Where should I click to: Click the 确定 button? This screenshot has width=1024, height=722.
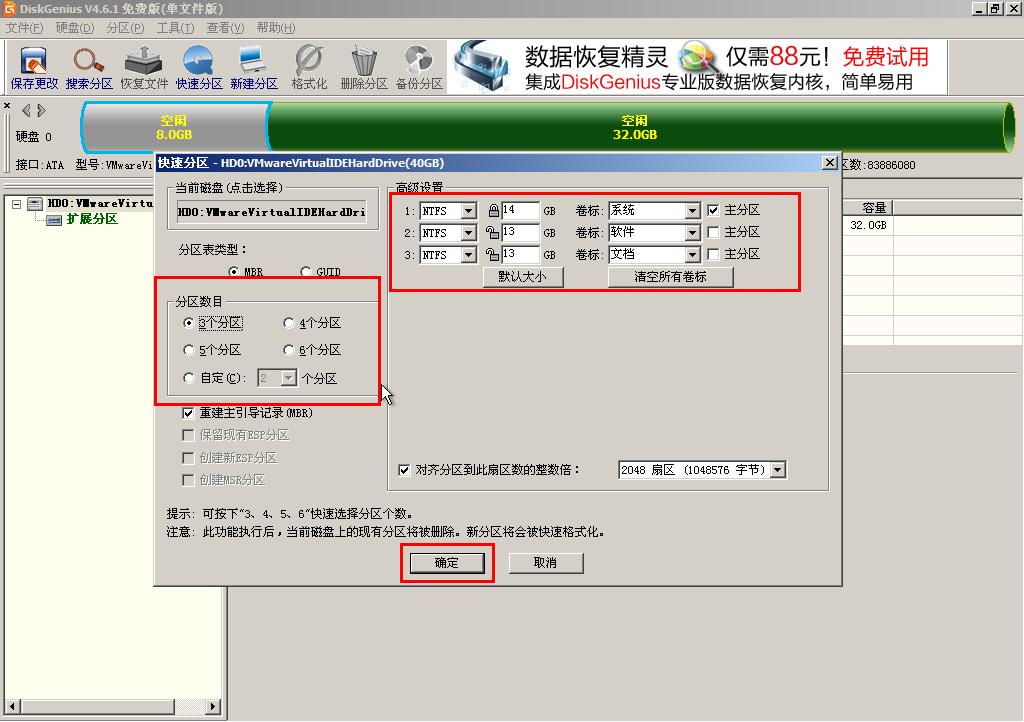pyautogui.click(x=447, y=563)
